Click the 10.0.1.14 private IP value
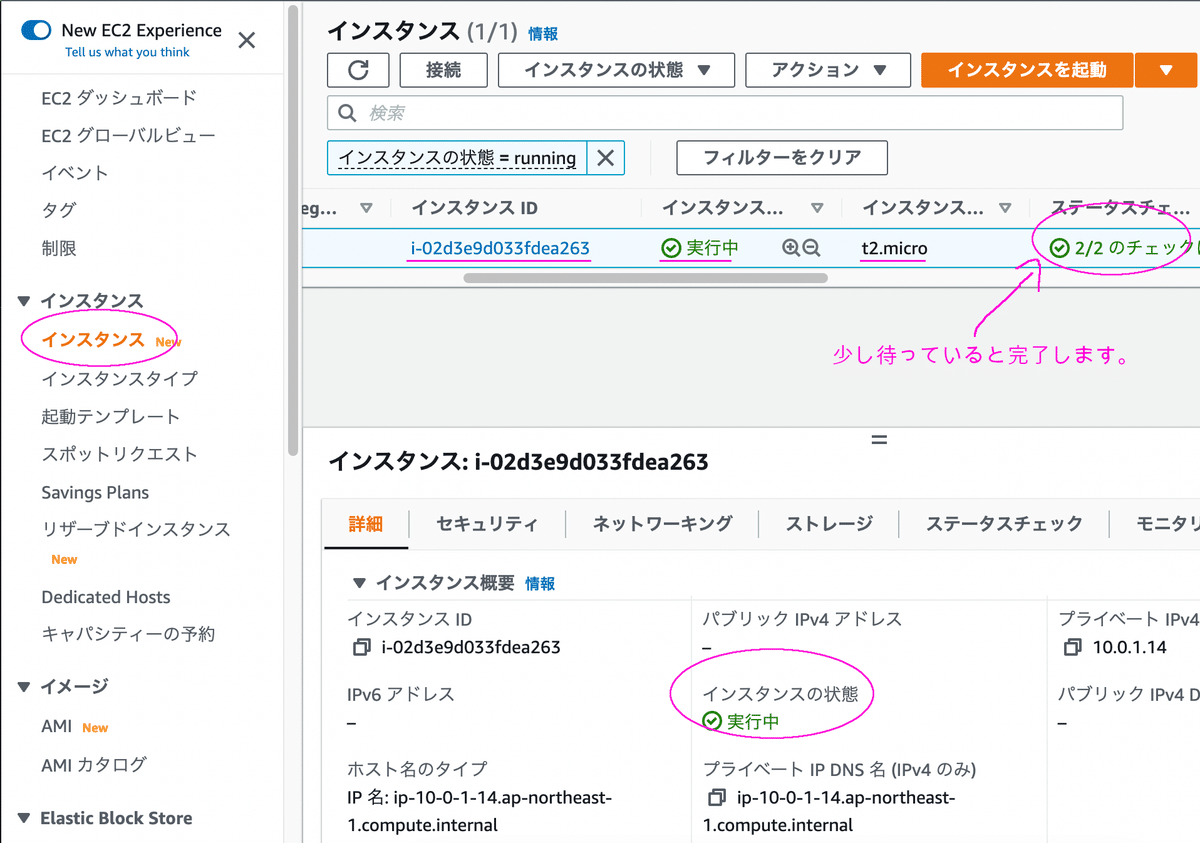 1129,647
